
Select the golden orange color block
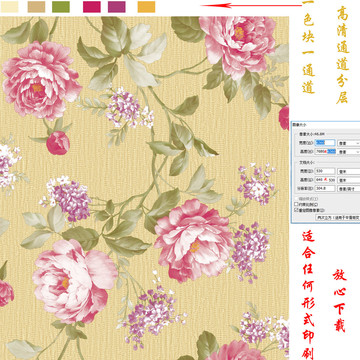tap(146, 7)
